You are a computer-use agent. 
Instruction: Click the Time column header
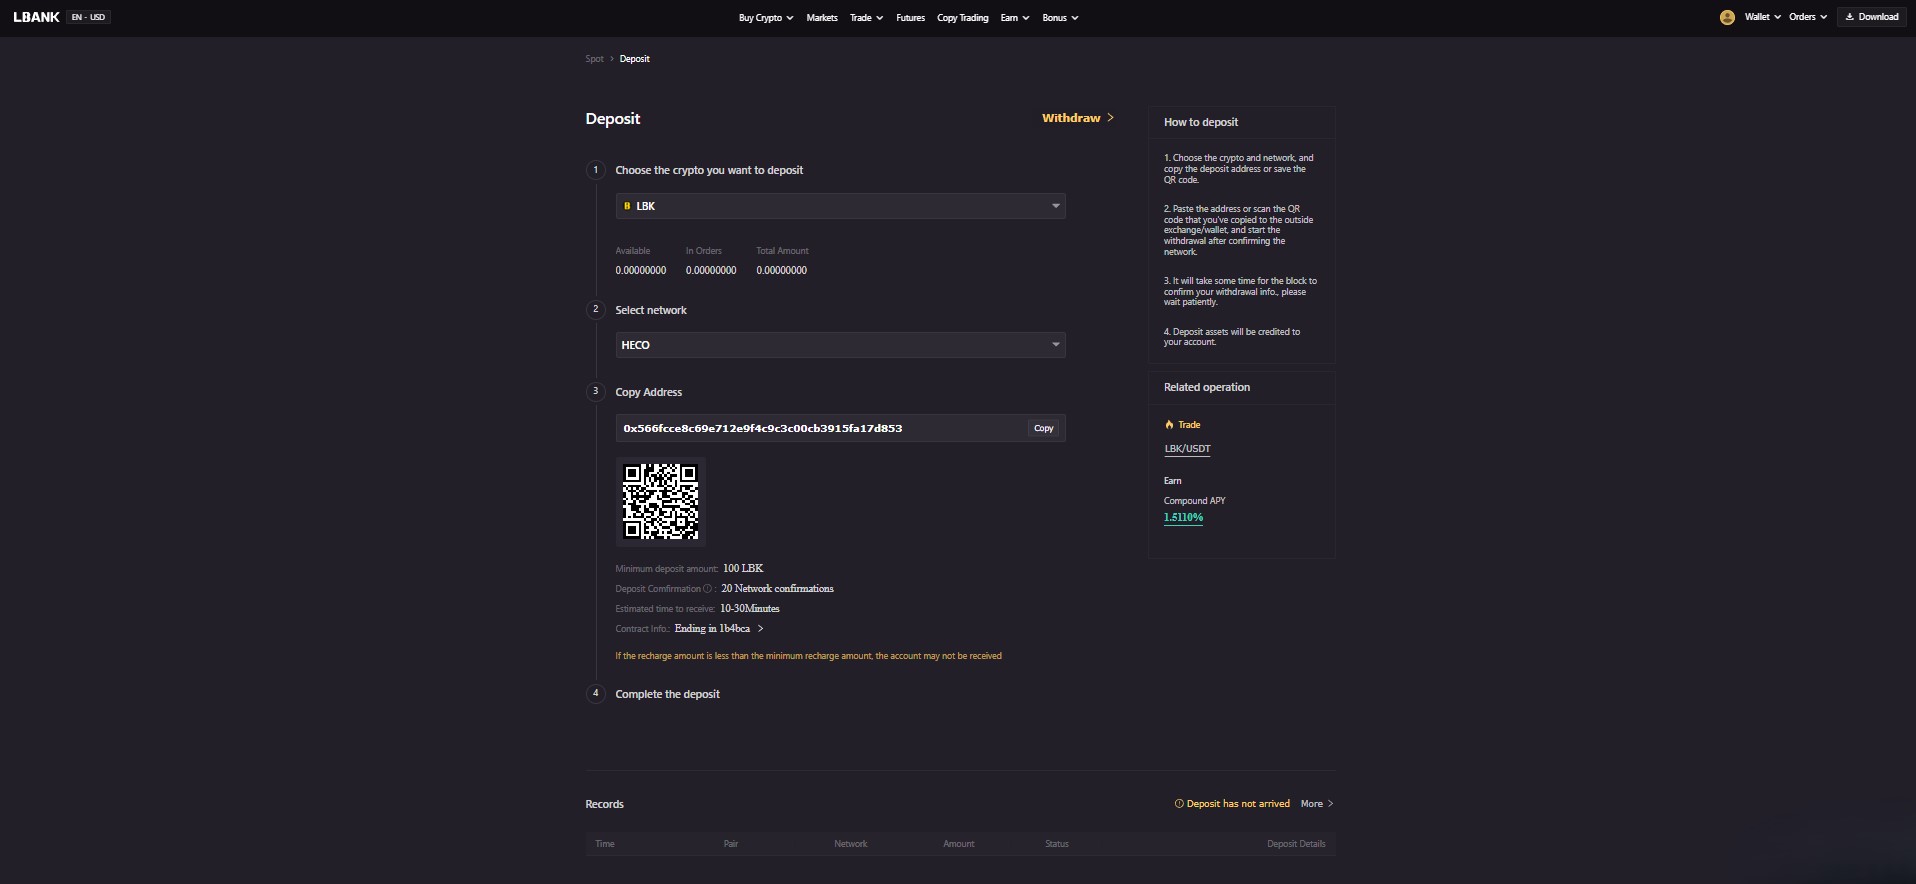click(x=605, y=844)
